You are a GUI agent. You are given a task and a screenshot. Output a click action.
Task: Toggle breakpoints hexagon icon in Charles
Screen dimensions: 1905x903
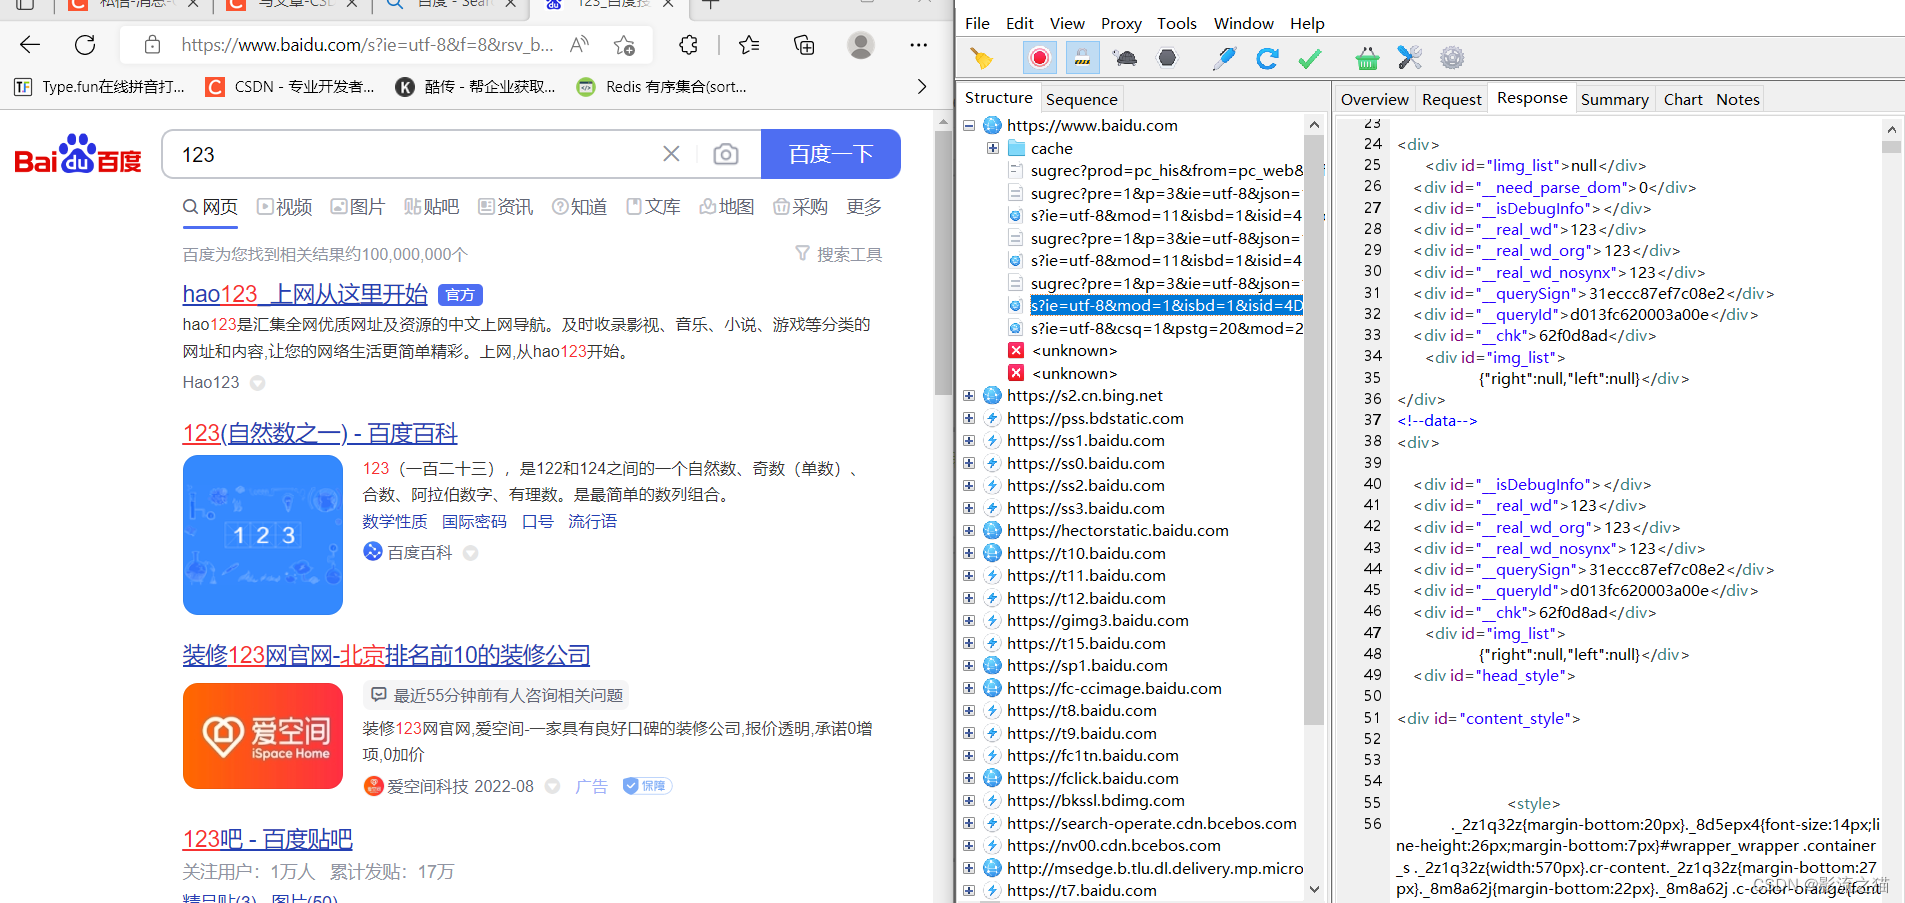tap(1167, 58)
